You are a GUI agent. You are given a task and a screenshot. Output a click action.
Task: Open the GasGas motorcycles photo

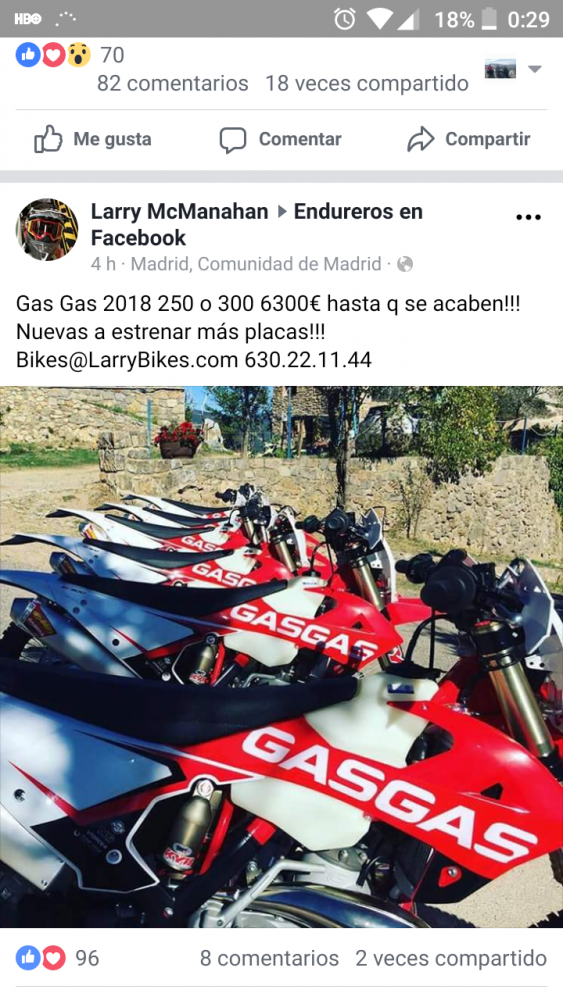pyautogui.click(x=281, y=657)
